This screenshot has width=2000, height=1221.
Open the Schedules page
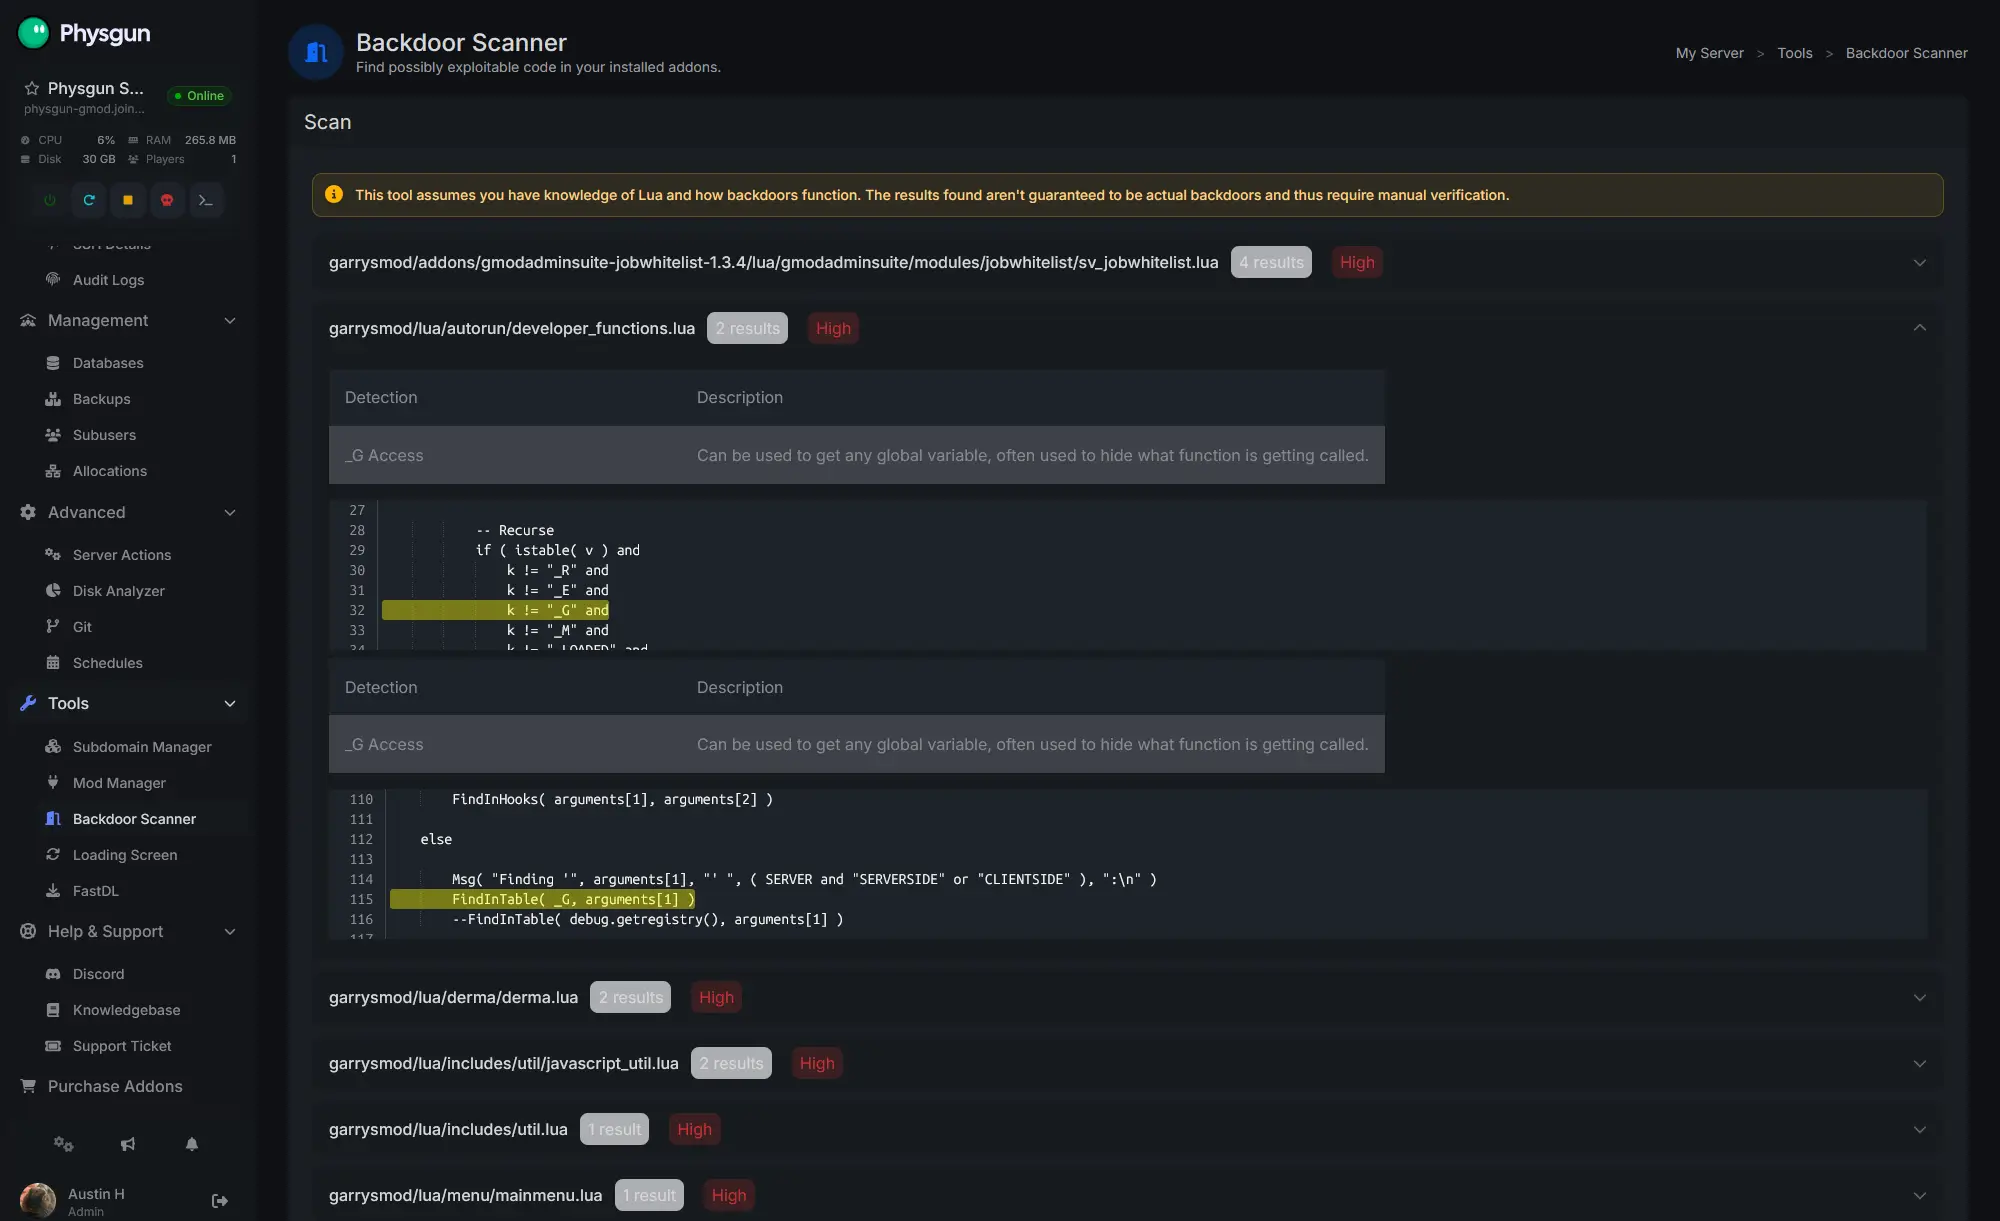(108, 663)
